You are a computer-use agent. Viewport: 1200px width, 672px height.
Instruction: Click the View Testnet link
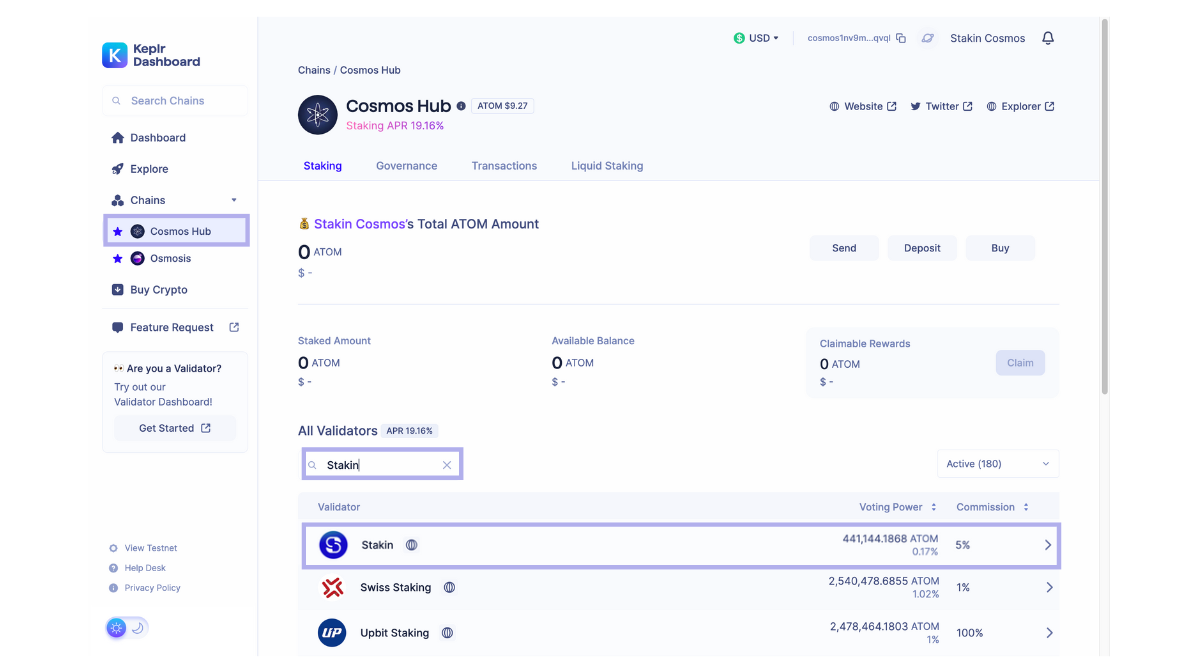pyautogui.click(x=151, y=548)
